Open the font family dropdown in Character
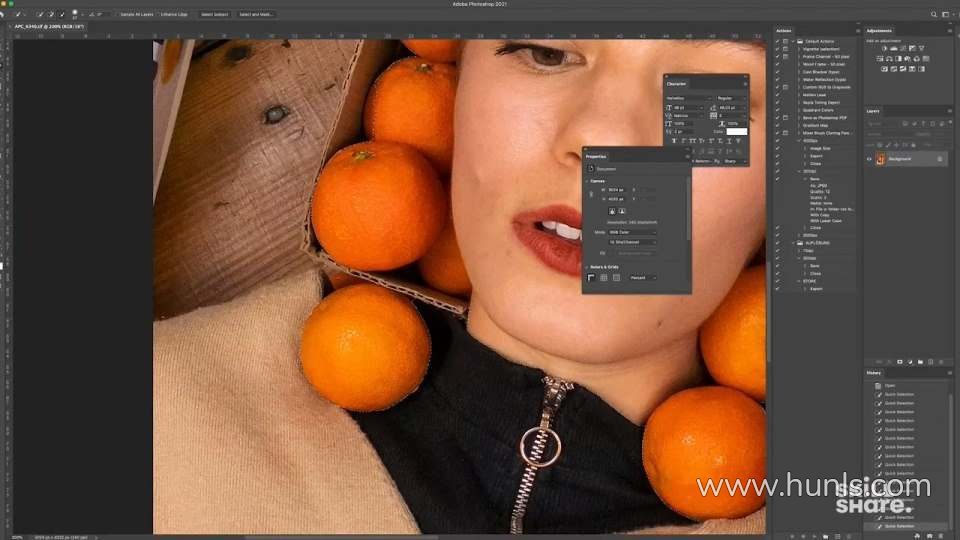This screenshot has height=540, width=960. [689, 98]
